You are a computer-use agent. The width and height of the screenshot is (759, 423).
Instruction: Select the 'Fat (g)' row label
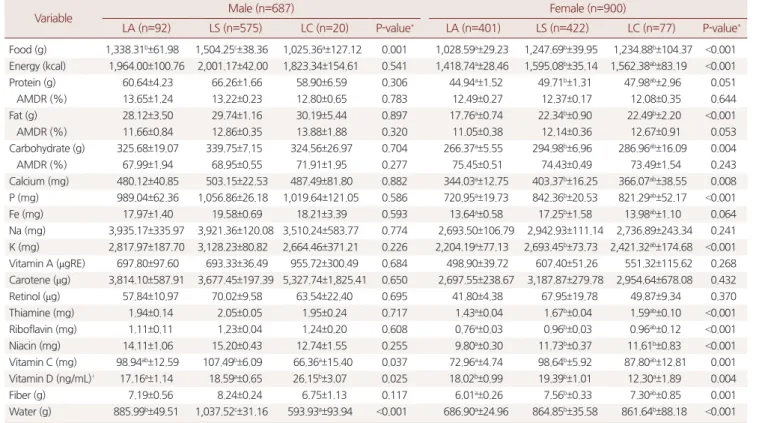tap(23, 116)
